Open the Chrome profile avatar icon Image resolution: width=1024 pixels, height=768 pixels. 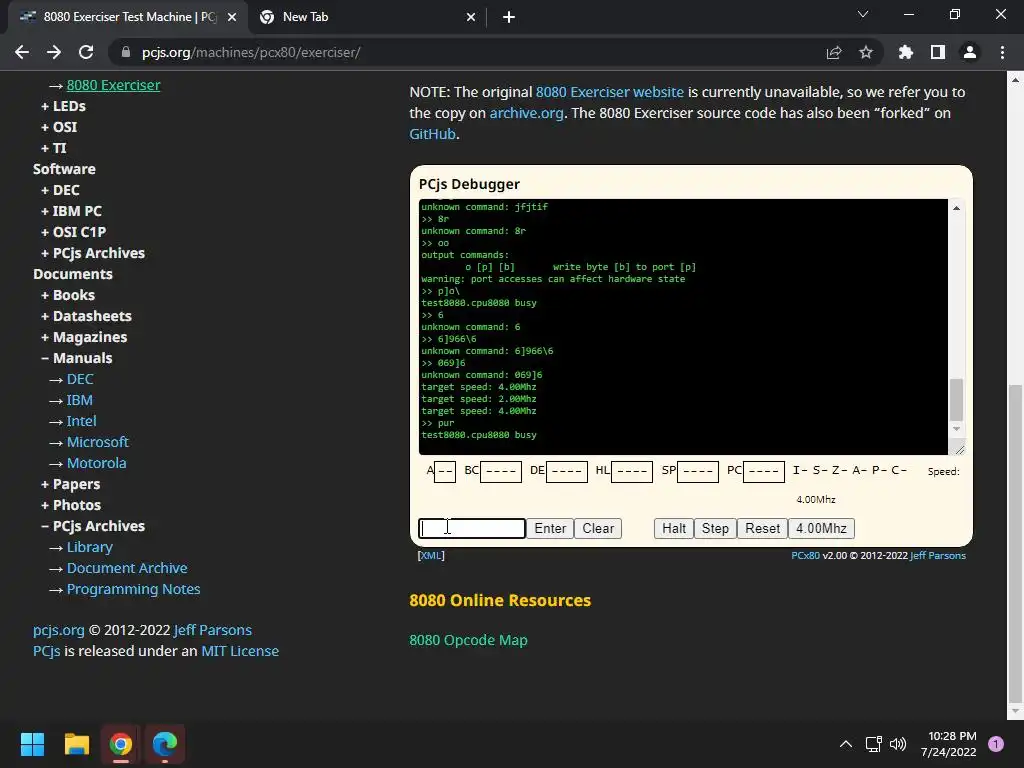970,52
